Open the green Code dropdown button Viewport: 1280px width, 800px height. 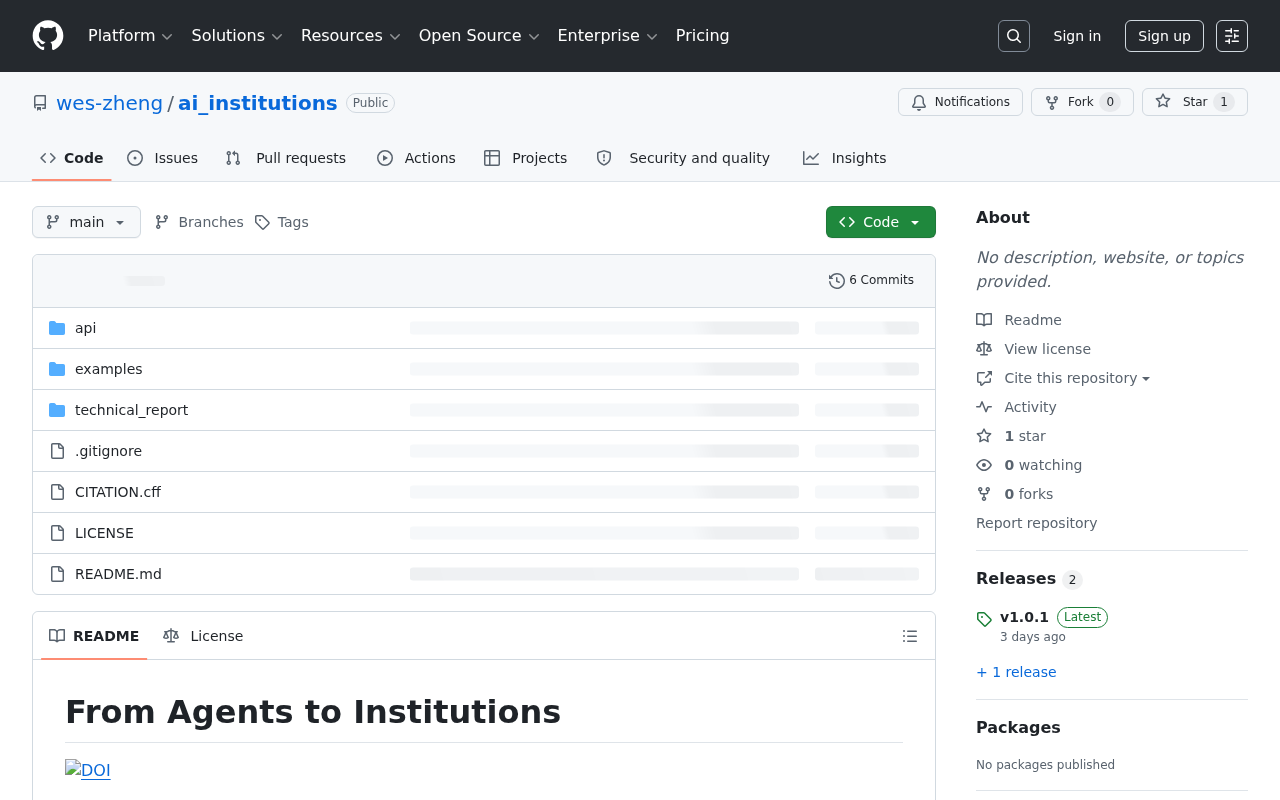(881, 222)
